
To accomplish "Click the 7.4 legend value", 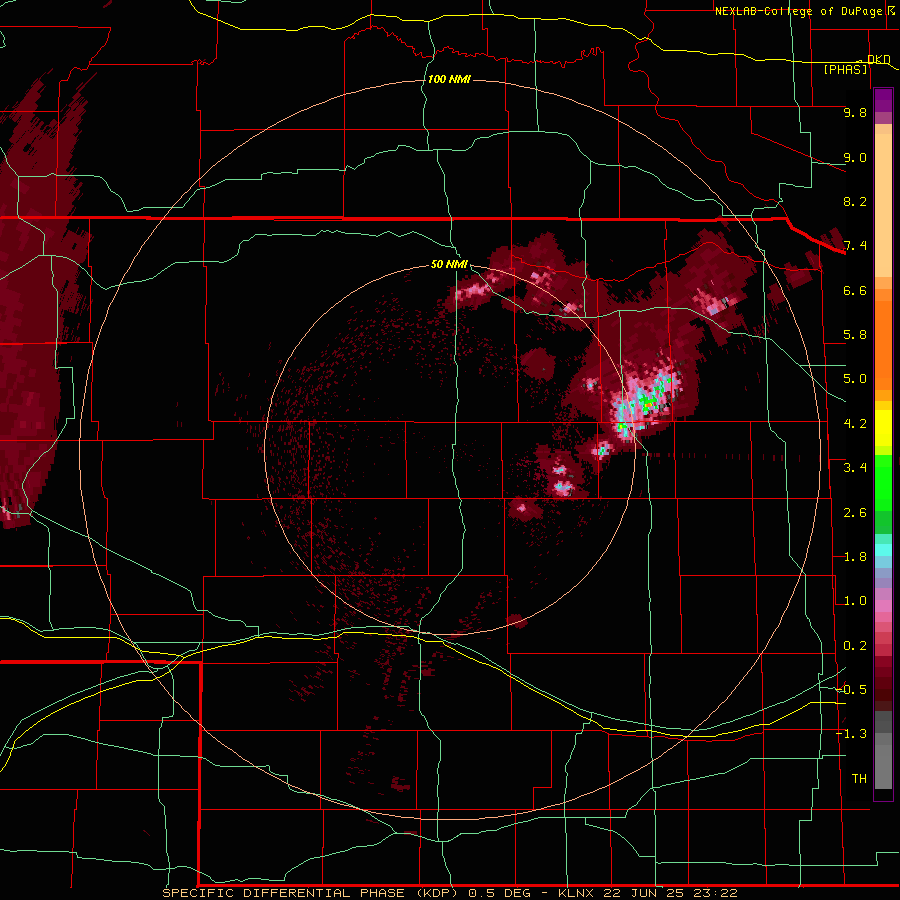I will [855, 246].
